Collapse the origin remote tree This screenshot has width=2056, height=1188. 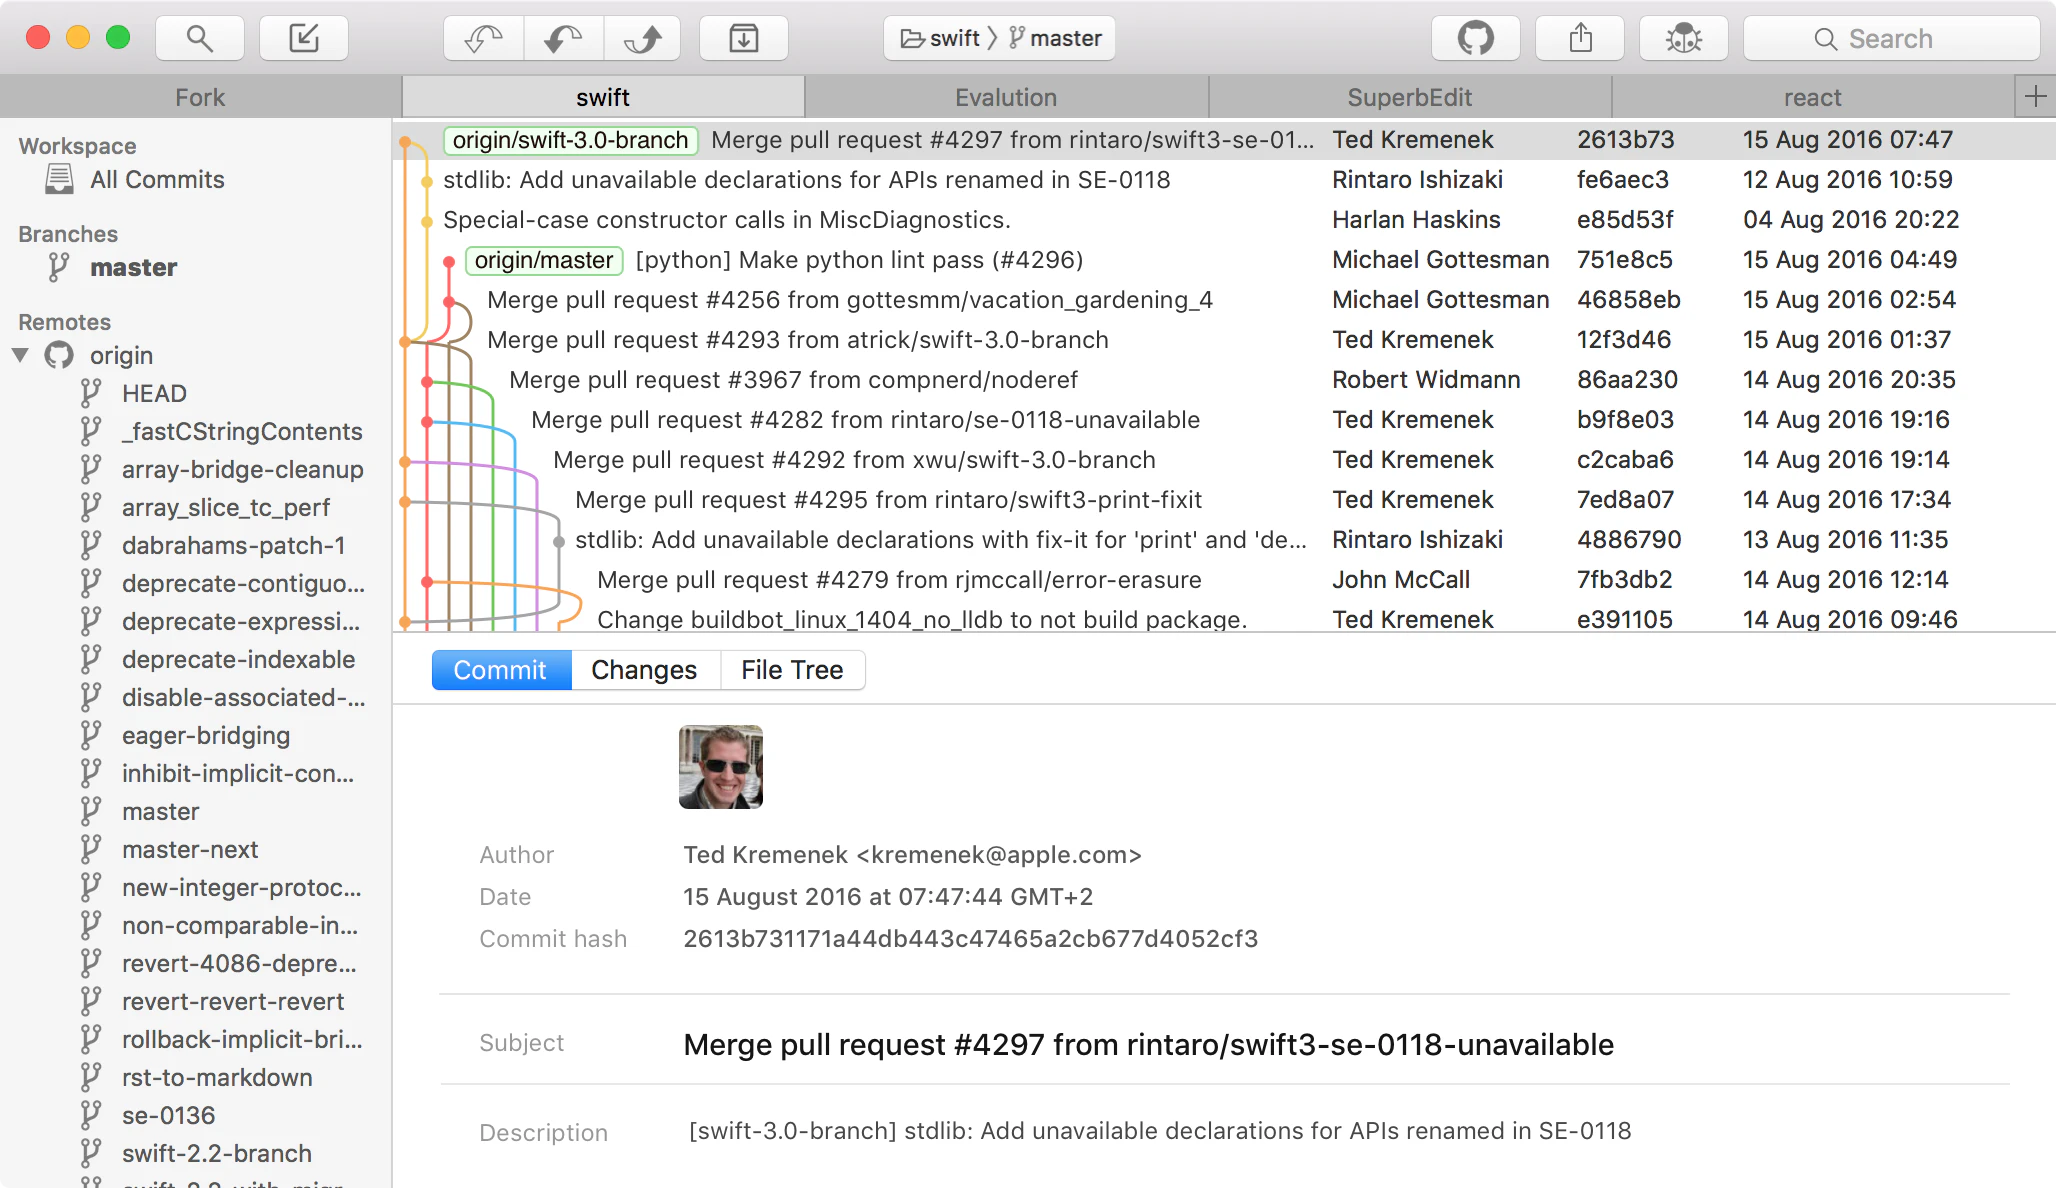pos(20,355)
